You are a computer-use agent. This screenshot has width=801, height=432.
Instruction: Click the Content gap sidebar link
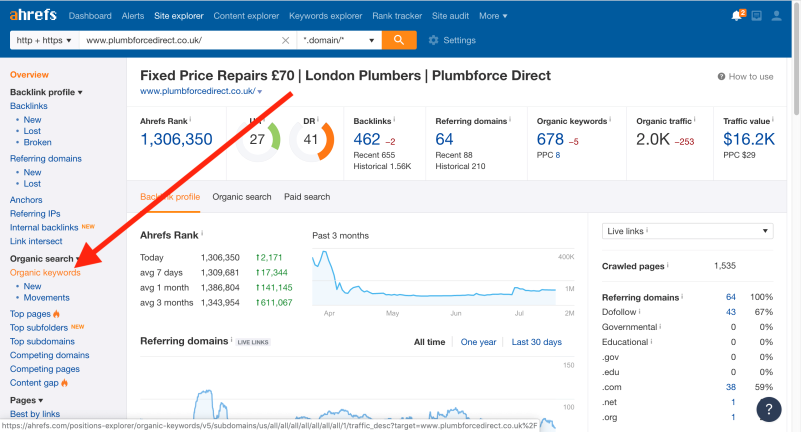(x=34, y=382)
